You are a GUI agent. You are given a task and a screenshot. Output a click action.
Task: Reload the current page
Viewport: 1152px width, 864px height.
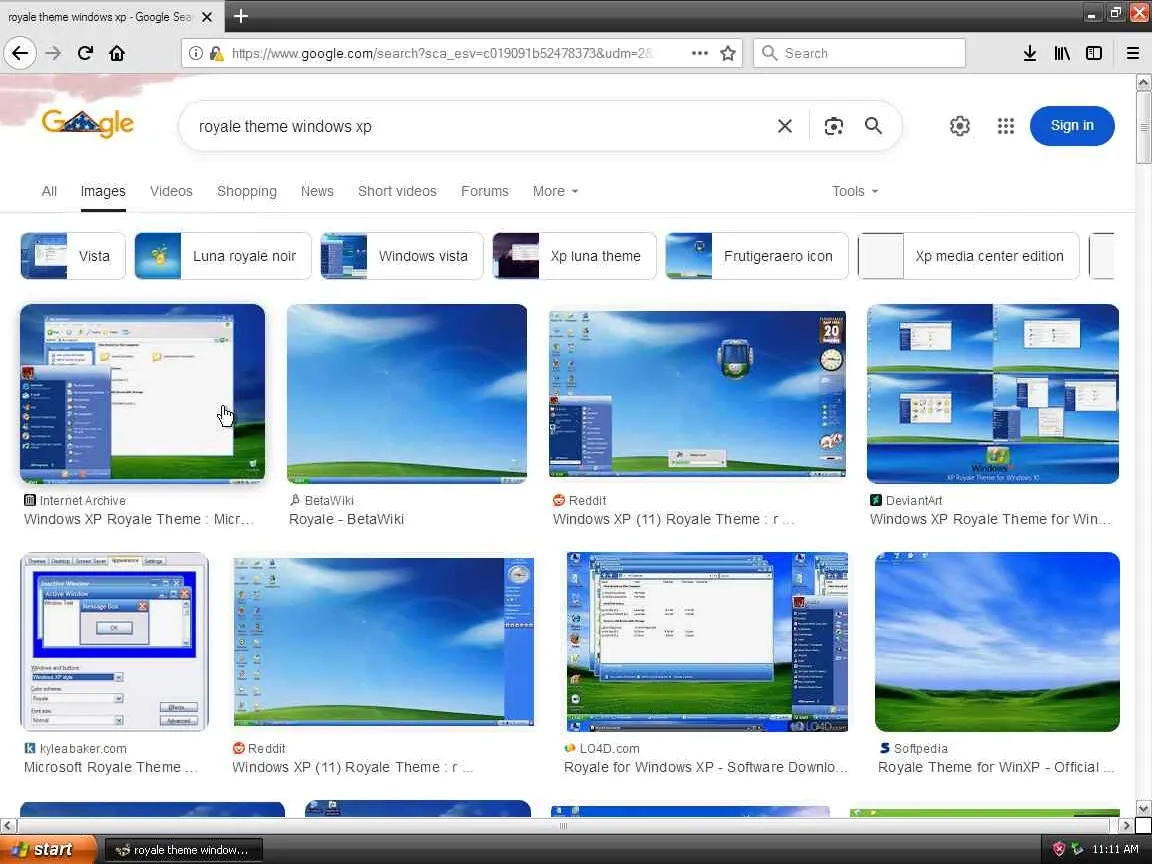pos(85,53)
